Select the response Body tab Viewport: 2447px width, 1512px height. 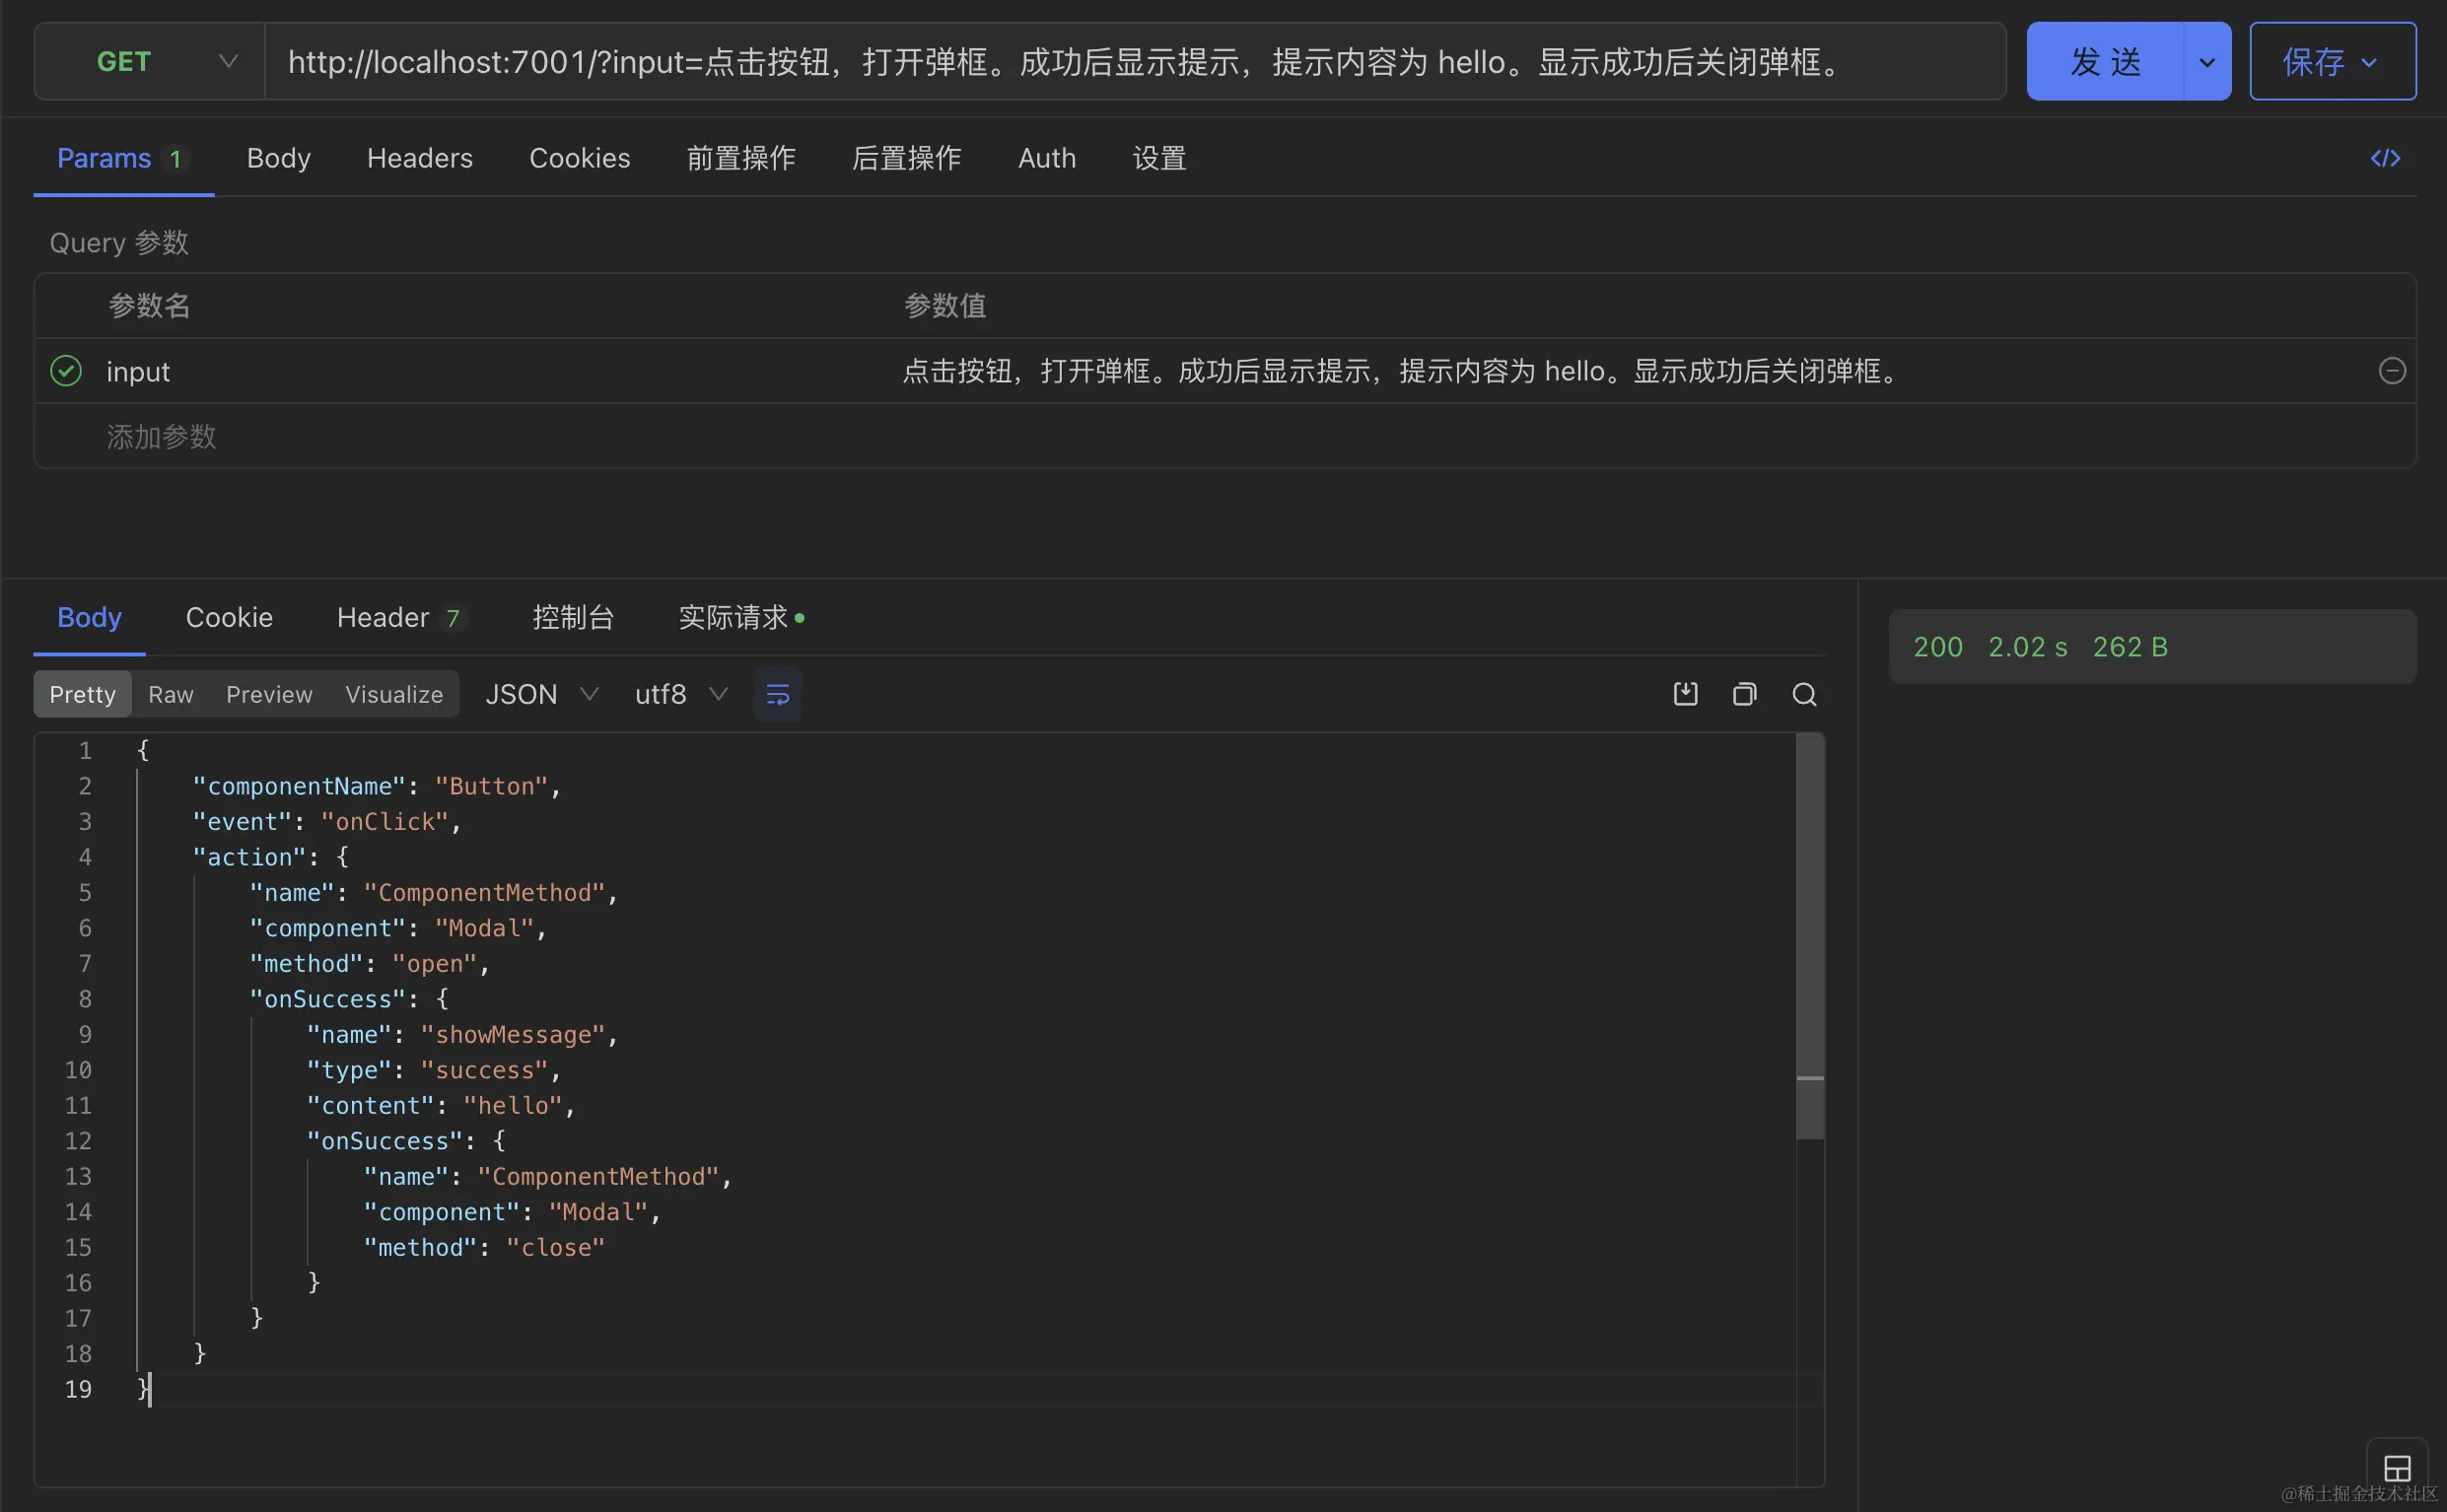pyautogui.click(x=89, y=617)
